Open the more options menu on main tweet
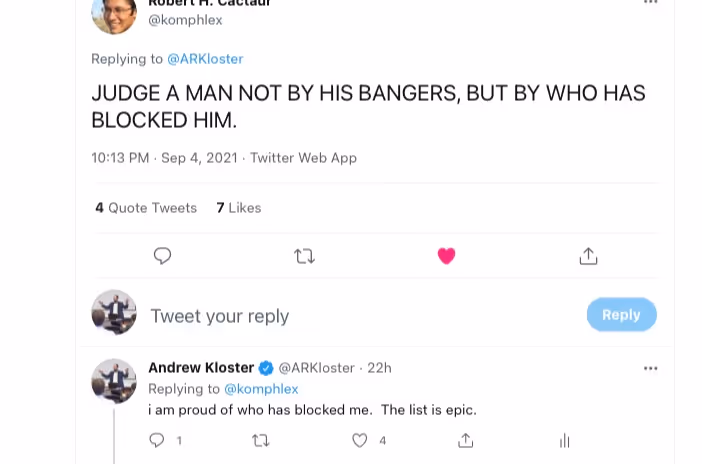 650,3
